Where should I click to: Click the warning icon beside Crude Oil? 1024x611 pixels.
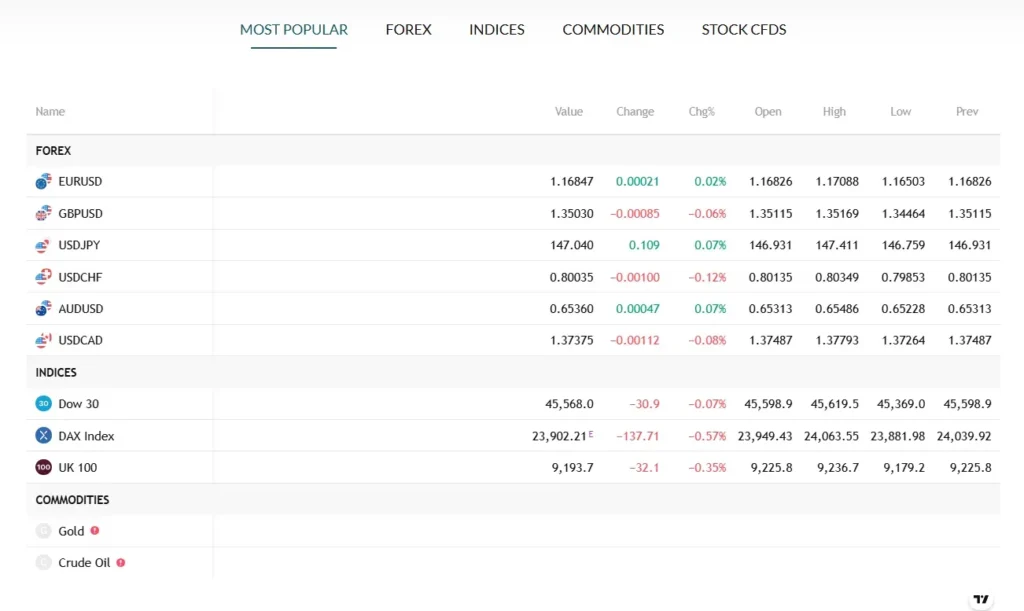[120, 563]
